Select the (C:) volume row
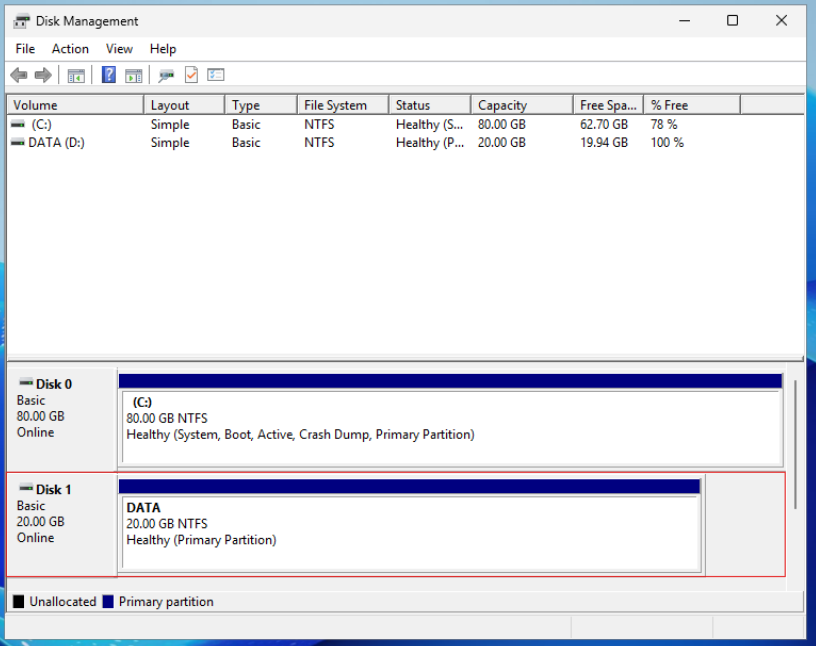 (x=374, y=124)
